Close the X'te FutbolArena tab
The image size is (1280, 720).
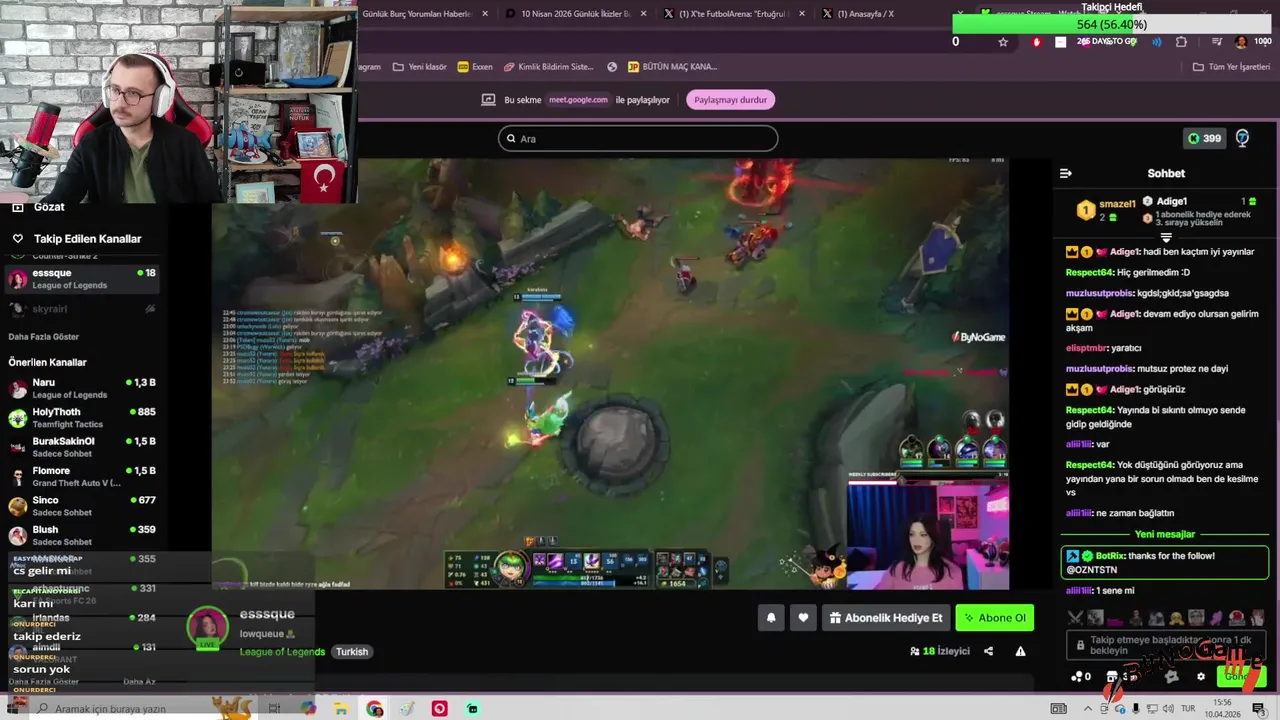(x=803, y=14)
